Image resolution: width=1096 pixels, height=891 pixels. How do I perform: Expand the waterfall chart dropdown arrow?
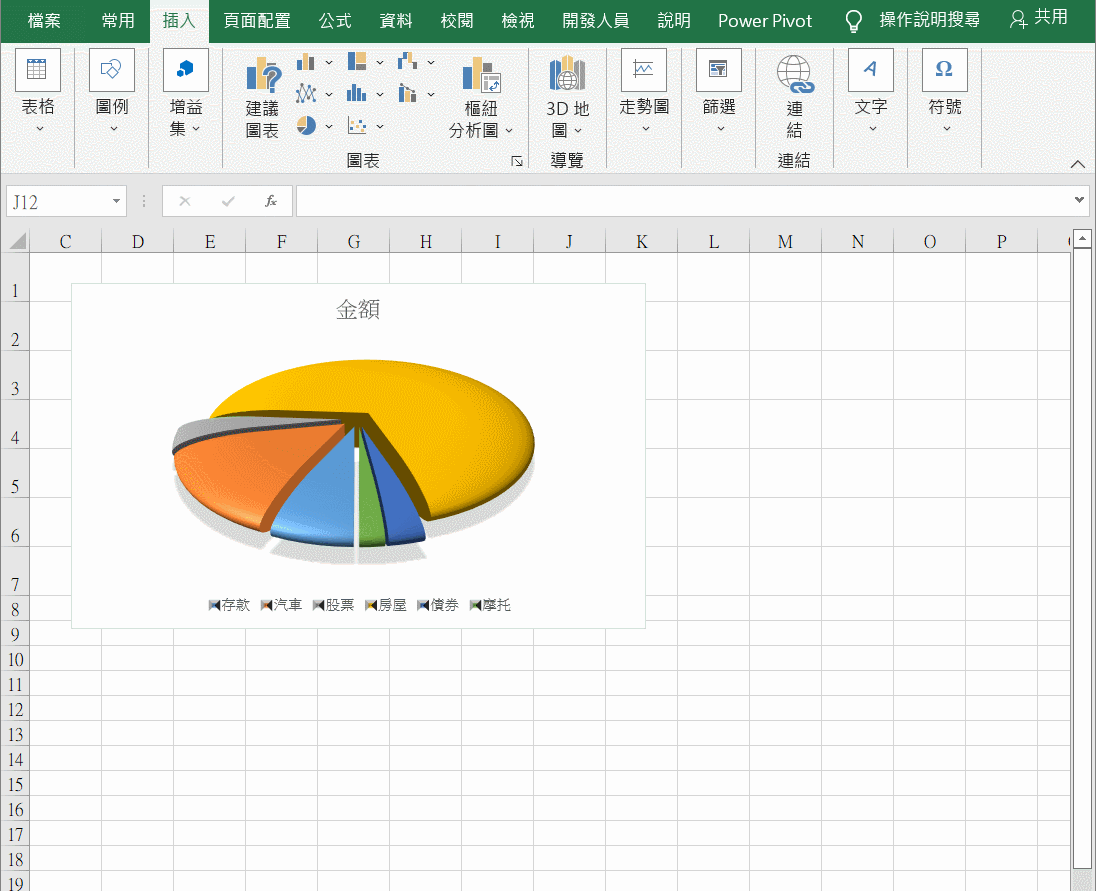click(x=431, y=62)
